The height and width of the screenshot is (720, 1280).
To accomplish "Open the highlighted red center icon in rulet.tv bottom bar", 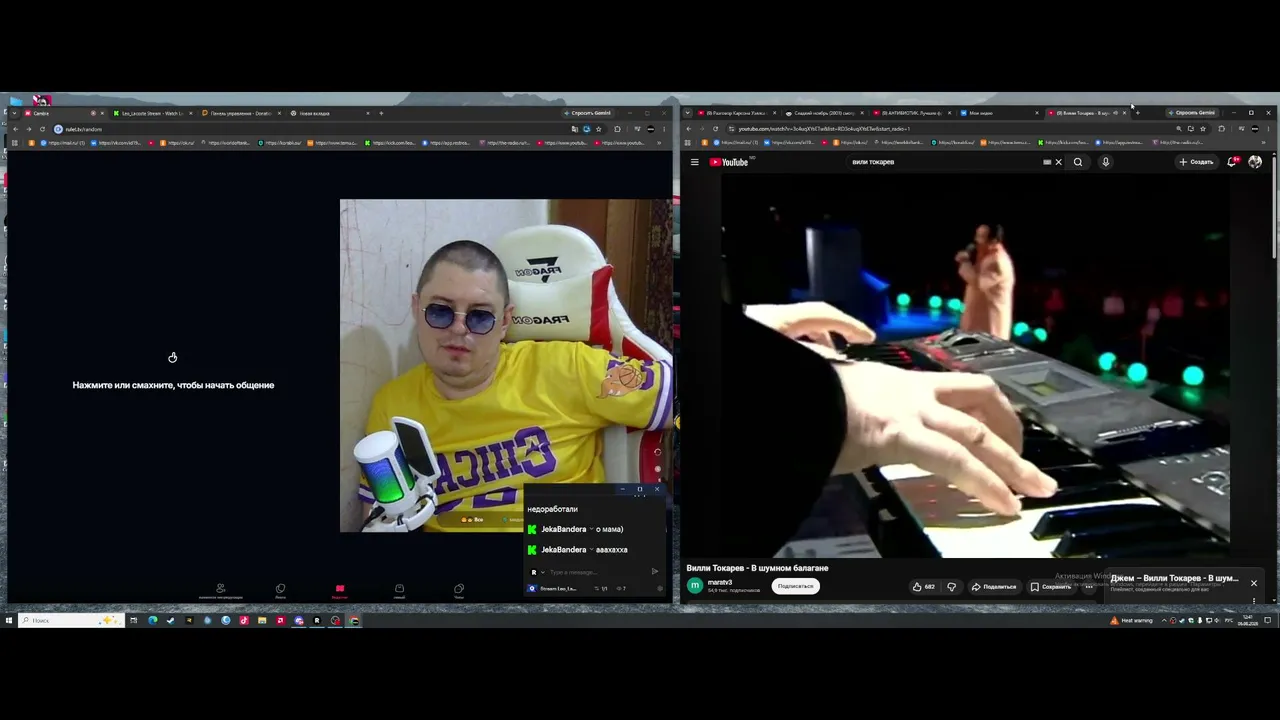I will [x=340, y=590].
